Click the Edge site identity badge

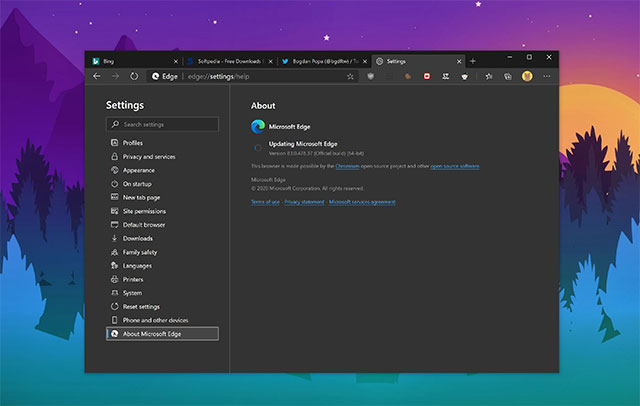point(164,76)
